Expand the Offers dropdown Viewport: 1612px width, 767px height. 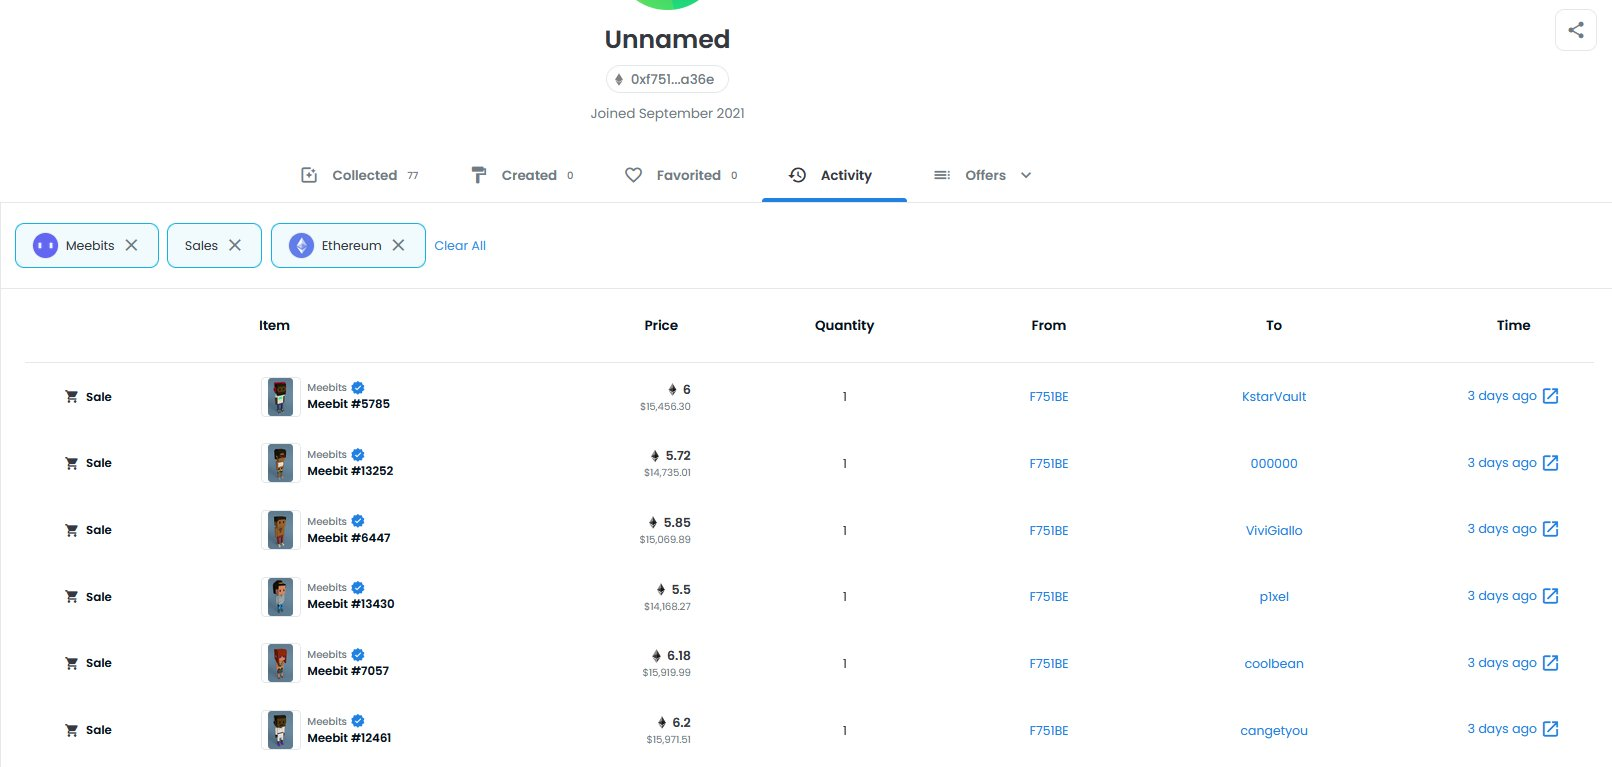point(982,175)
